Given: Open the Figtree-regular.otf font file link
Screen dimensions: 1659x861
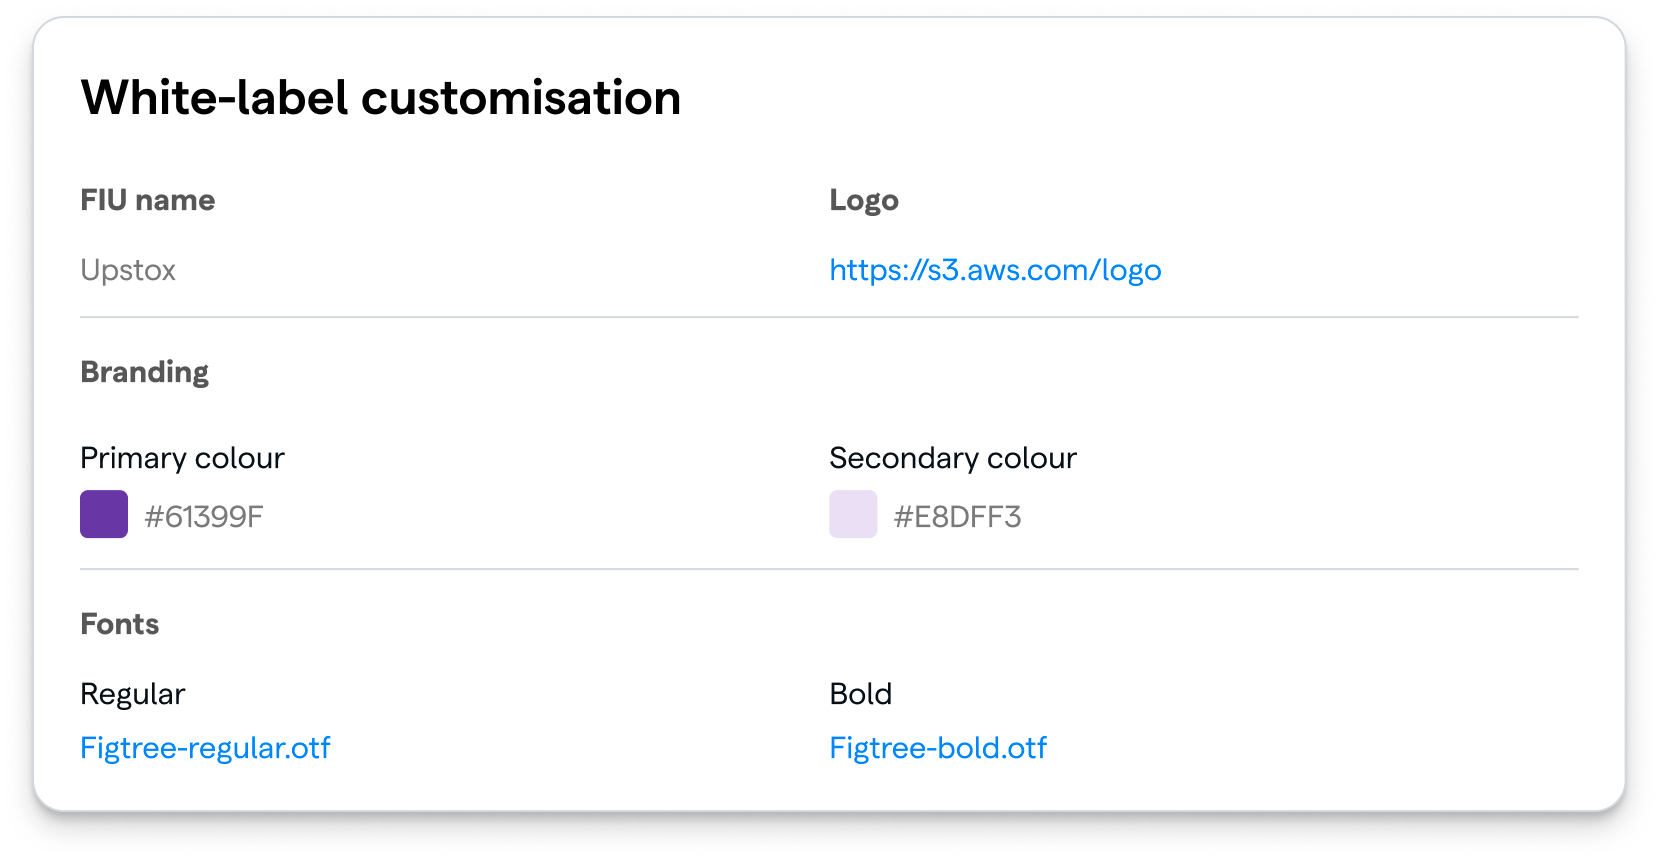Looking at the screenshot, I should (205, 748).
